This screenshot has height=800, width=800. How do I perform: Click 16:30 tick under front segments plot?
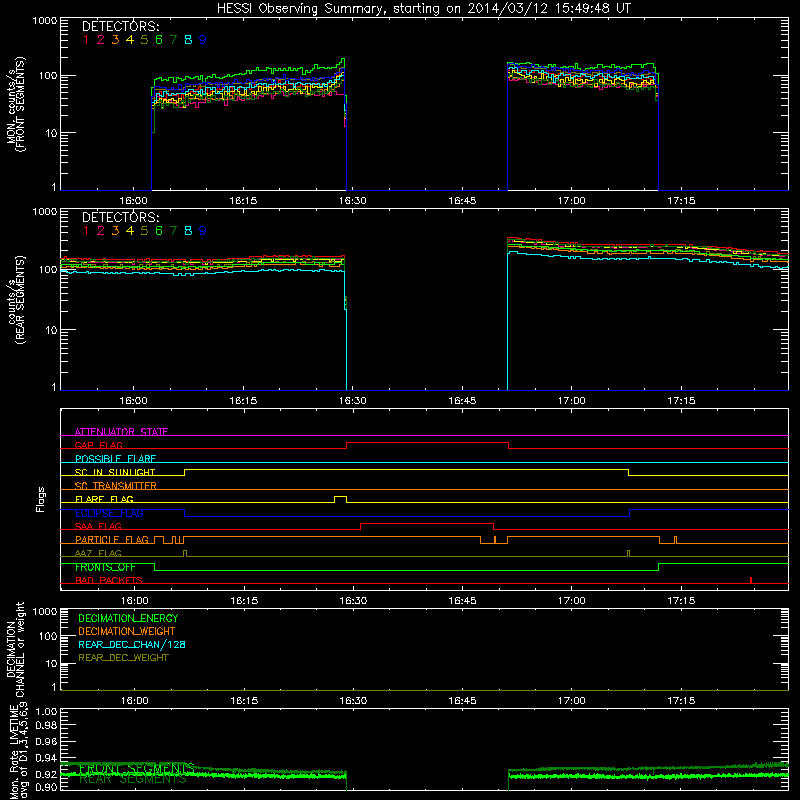coord(353,201)
